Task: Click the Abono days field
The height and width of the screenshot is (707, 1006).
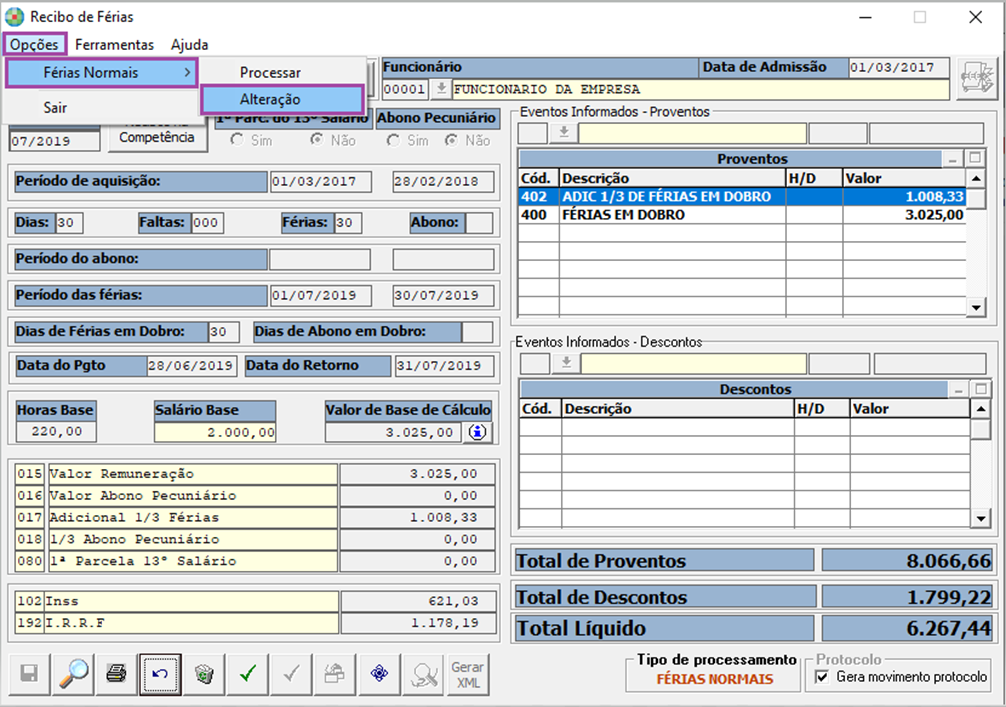Action: [479, 223]
